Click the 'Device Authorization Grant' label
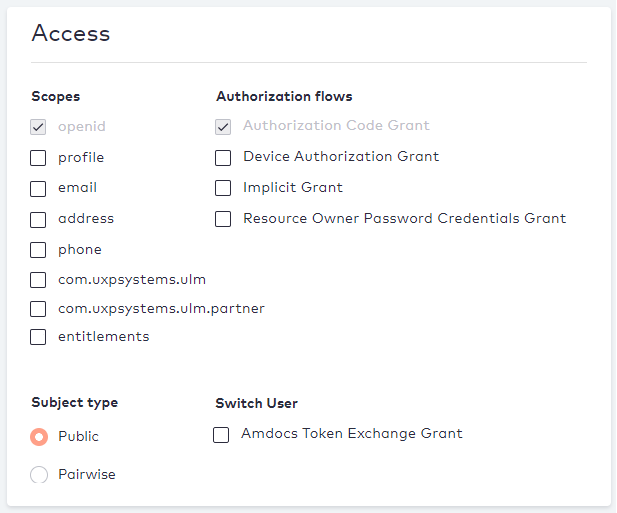This screenshot has height=513, width=617. point(341,157)
